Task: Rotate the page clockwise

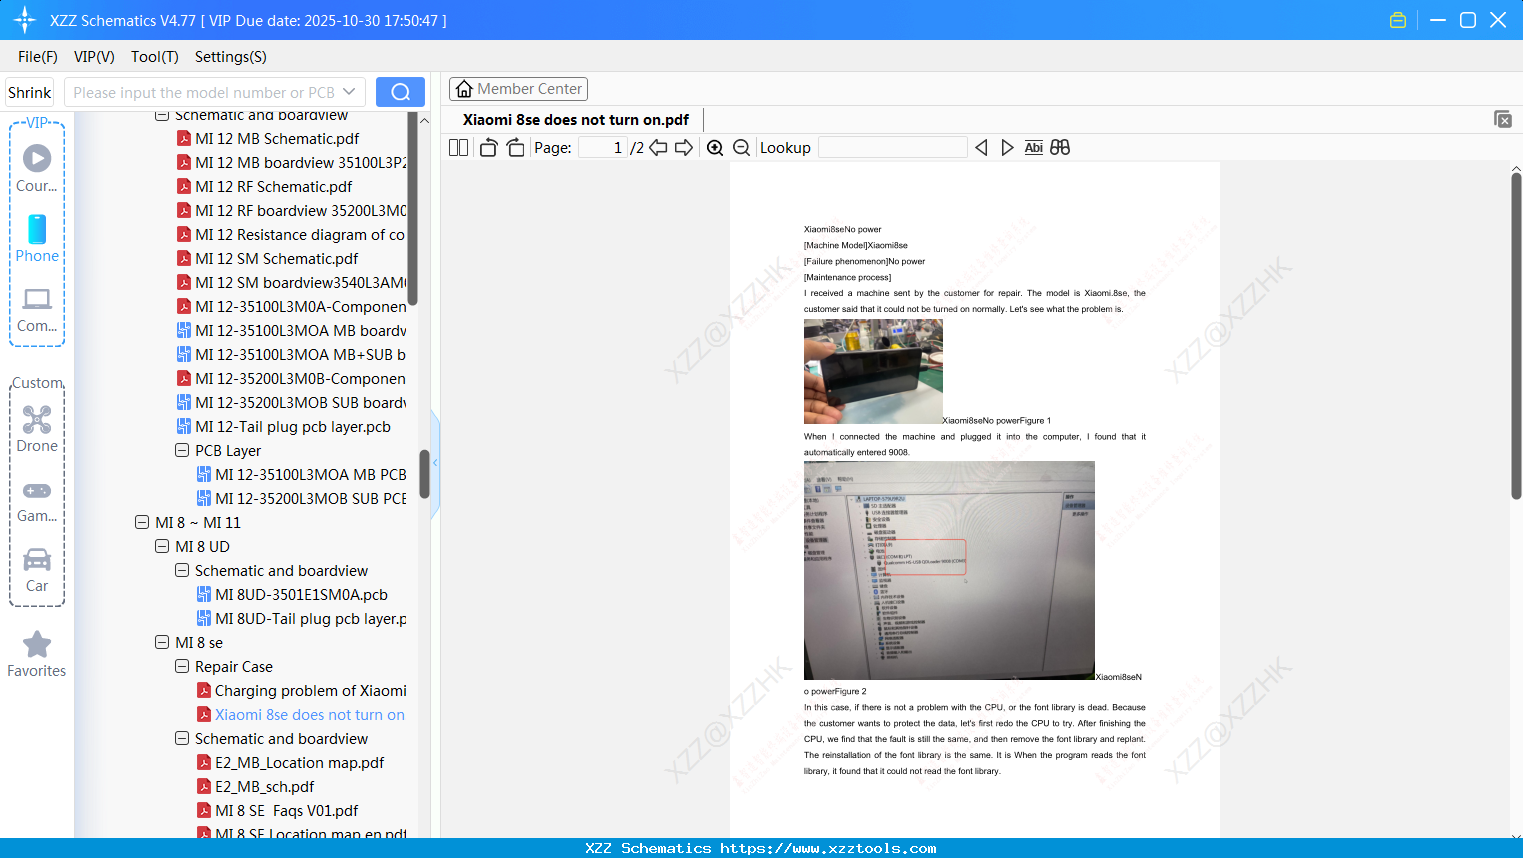Action: (x=515, y=148)
